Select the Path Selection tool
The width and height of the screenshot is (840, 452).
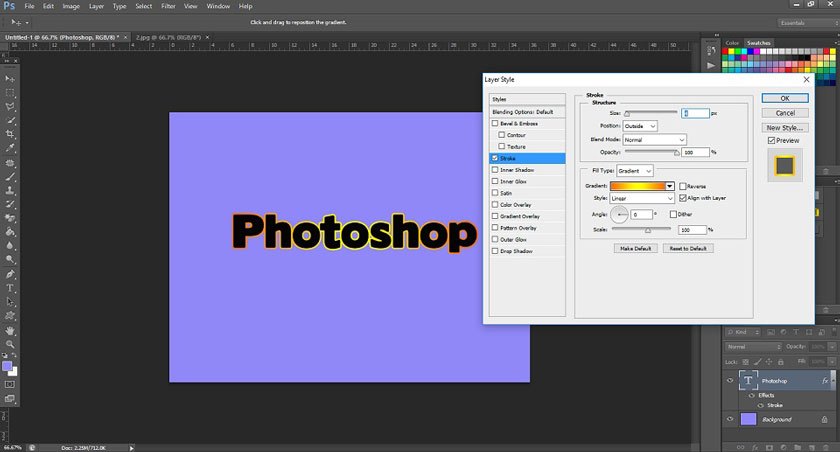point(10,302)
